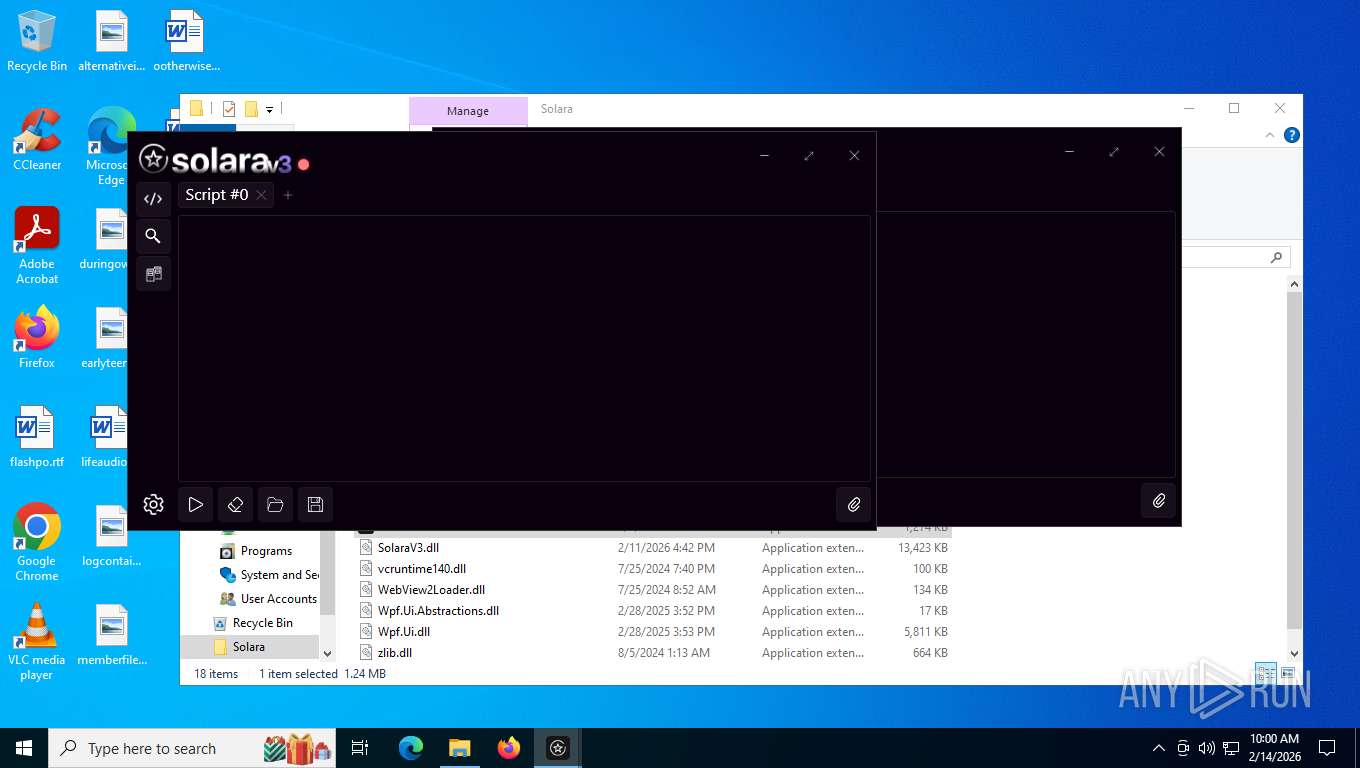Open notification center icon
The width and height of the screenshot is (1360, 768).
click(1327, 748)
